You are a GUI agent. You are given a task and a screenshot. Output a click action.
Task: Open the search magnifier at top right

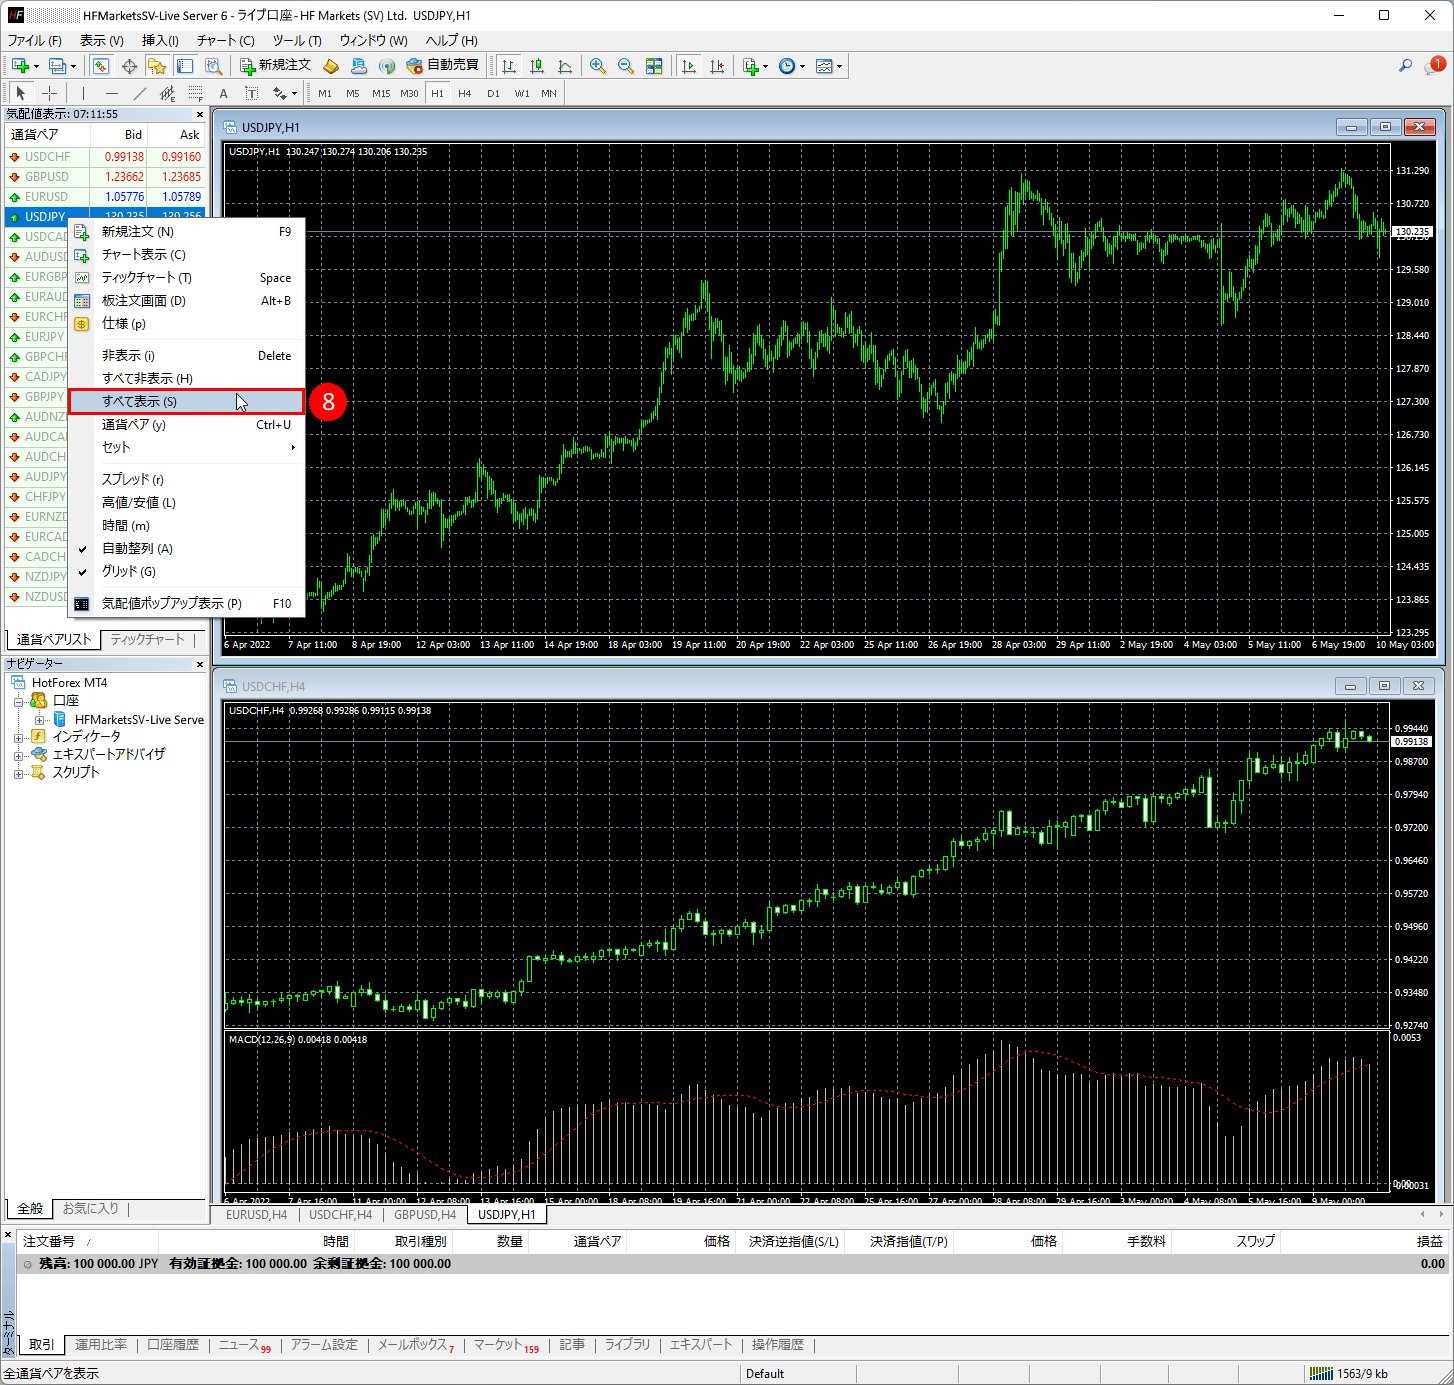point(1405,66)
